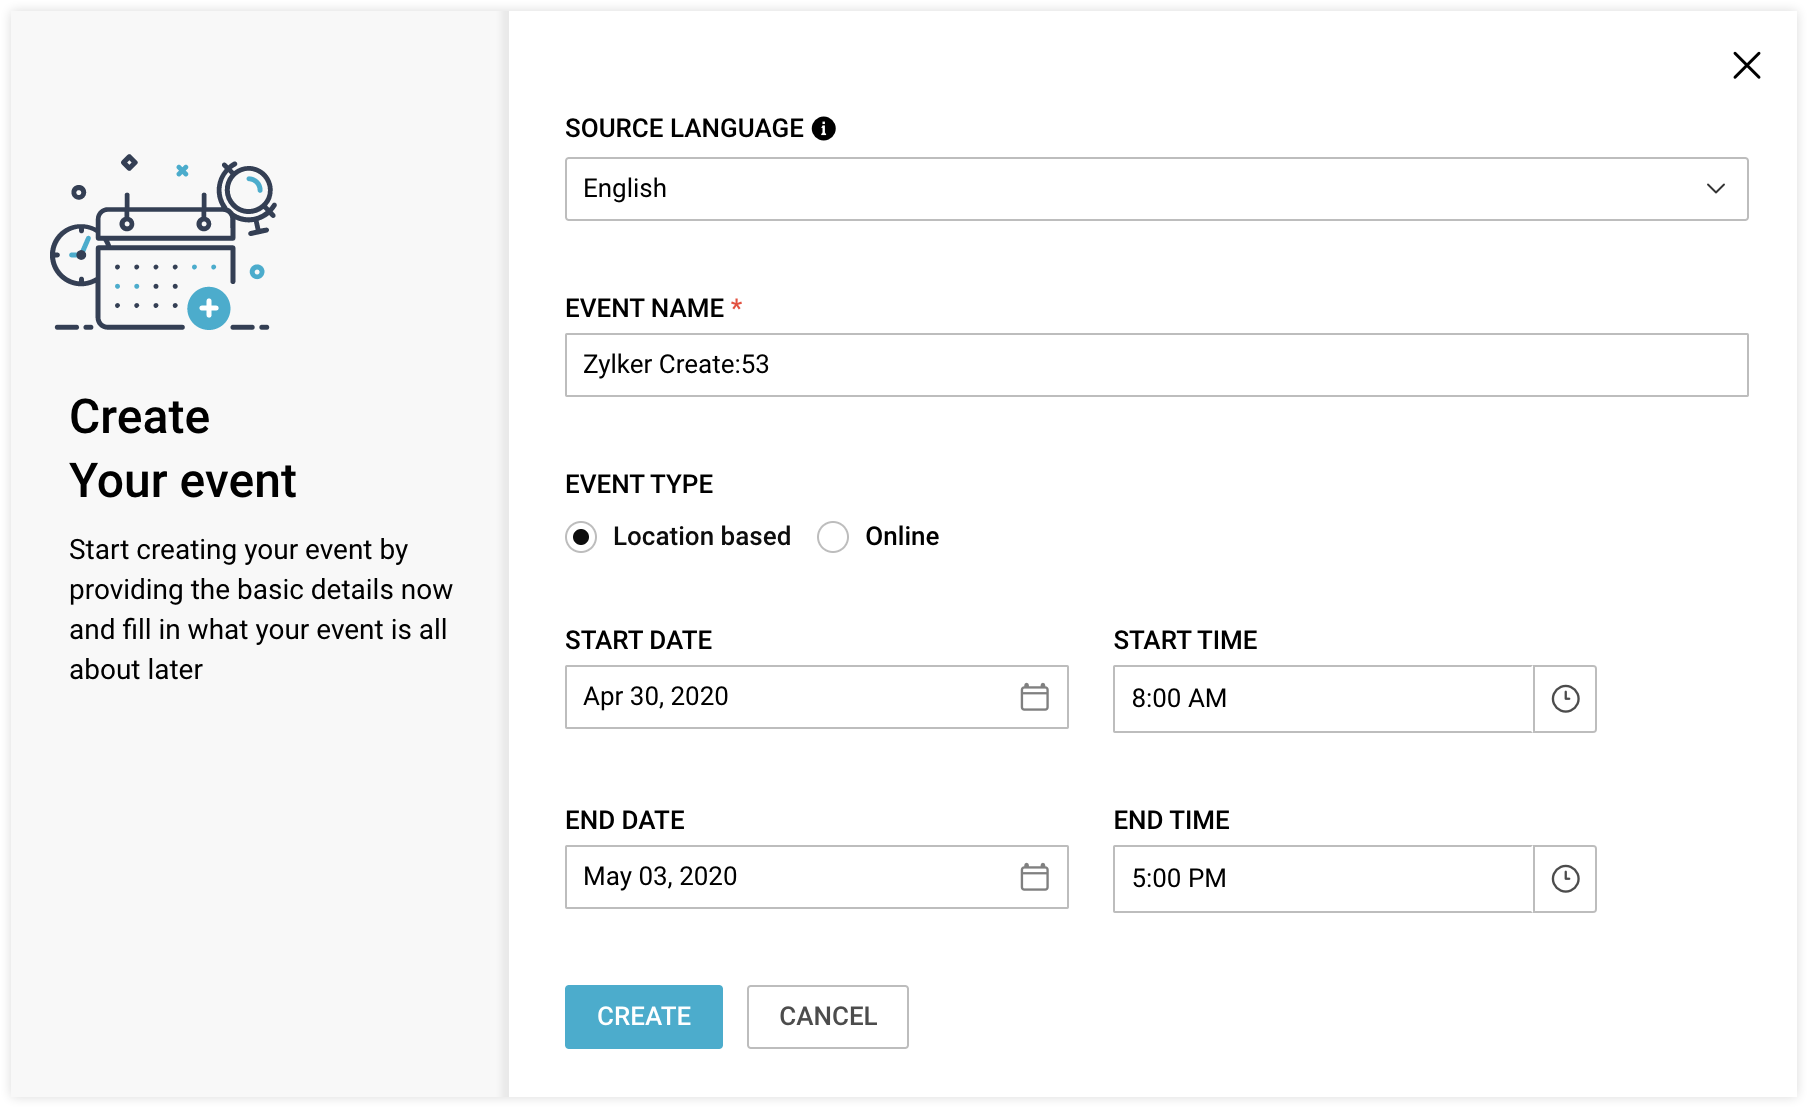Open the Start Date calendar picker icon
This screenshot has width=1808, height=1108.
coord(1034,697)
